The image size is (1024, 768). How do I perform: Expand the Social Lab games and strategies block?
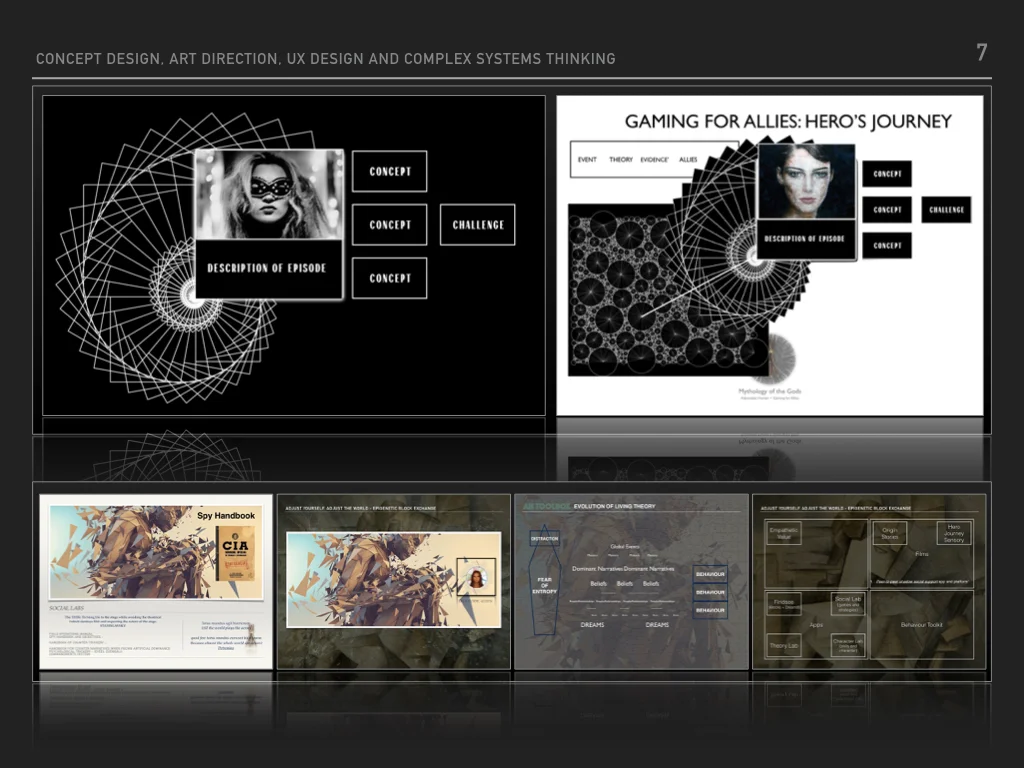tap(848, 603)
